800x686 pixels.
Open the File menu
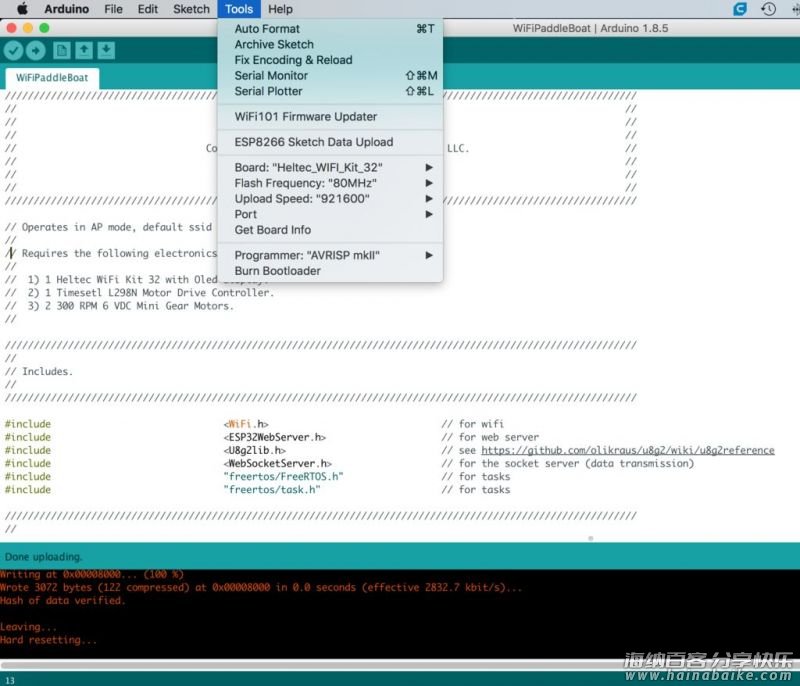pyautogui.click(x=113, y=9)
